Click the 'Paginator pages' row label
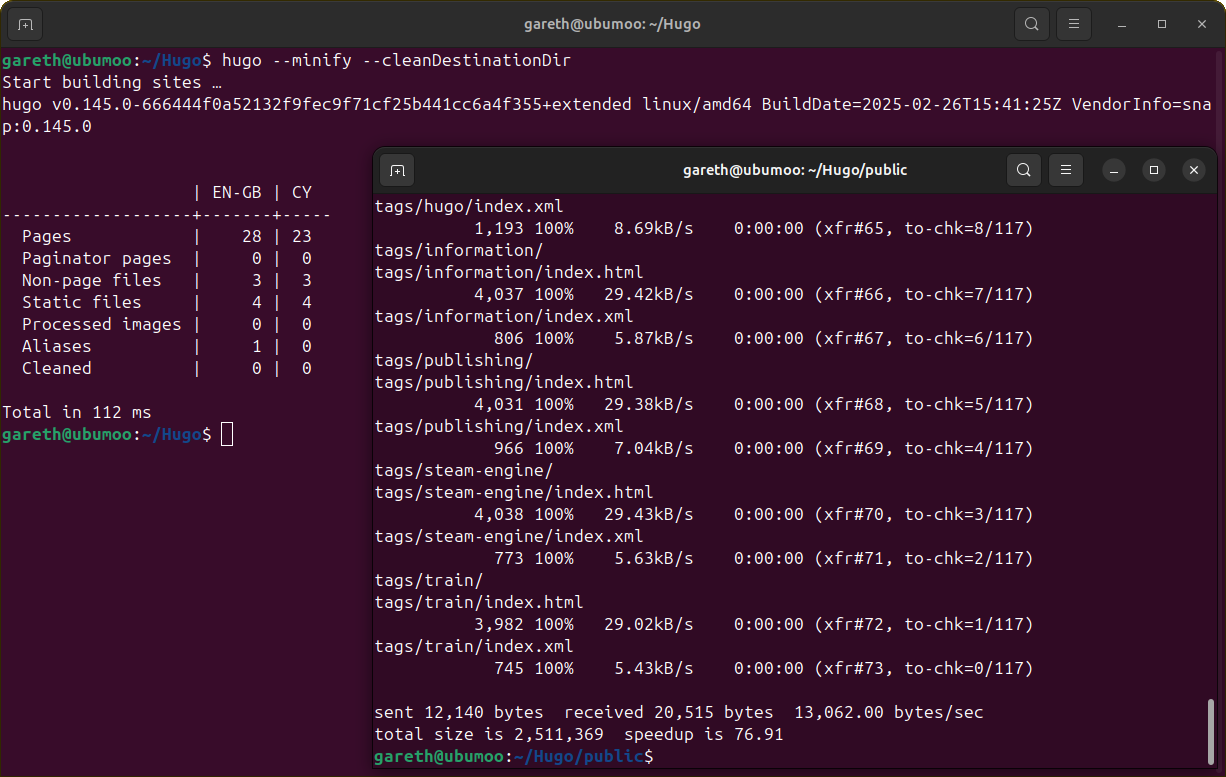The width and height of the screenshot is (1226, 777). click(x=97, y=258)
